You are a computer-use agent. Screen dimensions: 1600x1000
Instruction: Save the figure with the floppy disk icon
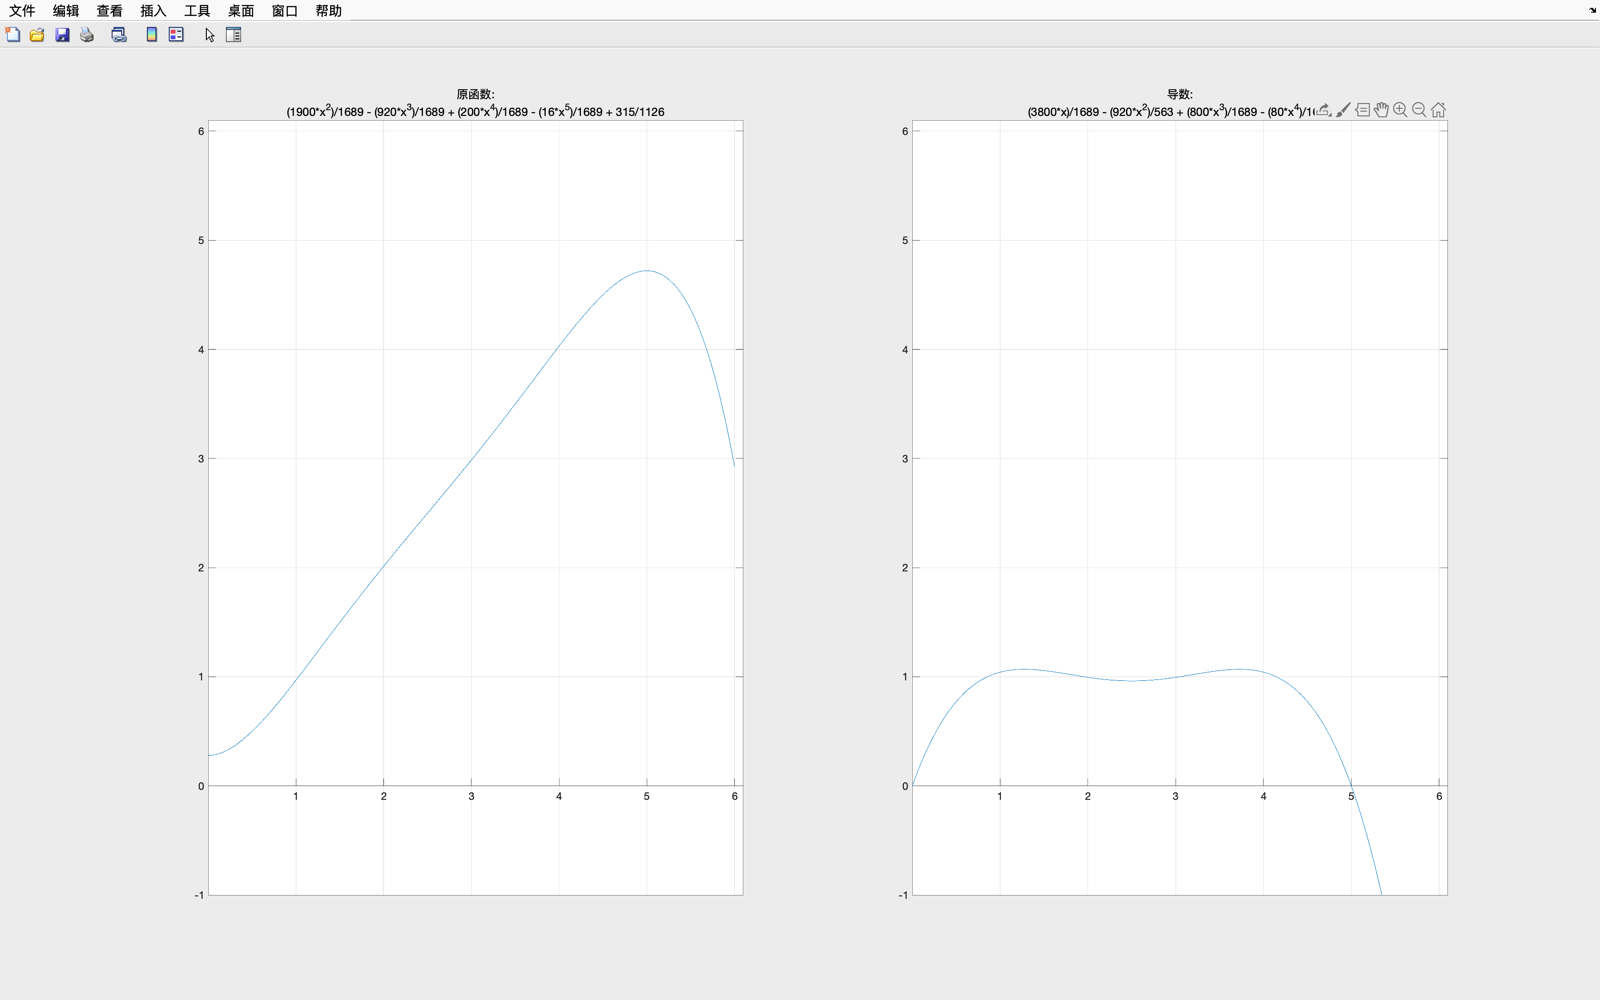(x=62, y=35)
